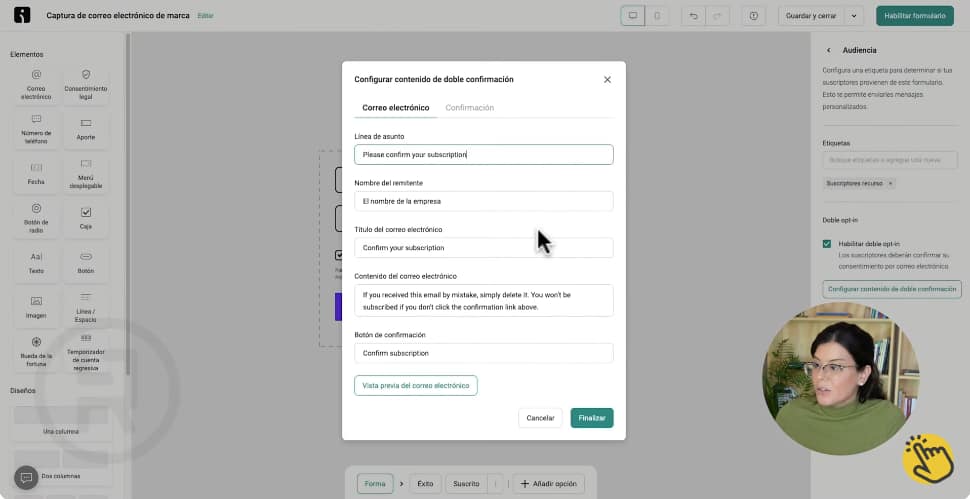970x499 pixels.
Task: Add the Imagen element
Action: pyautogui.click(x=36, y=307)
